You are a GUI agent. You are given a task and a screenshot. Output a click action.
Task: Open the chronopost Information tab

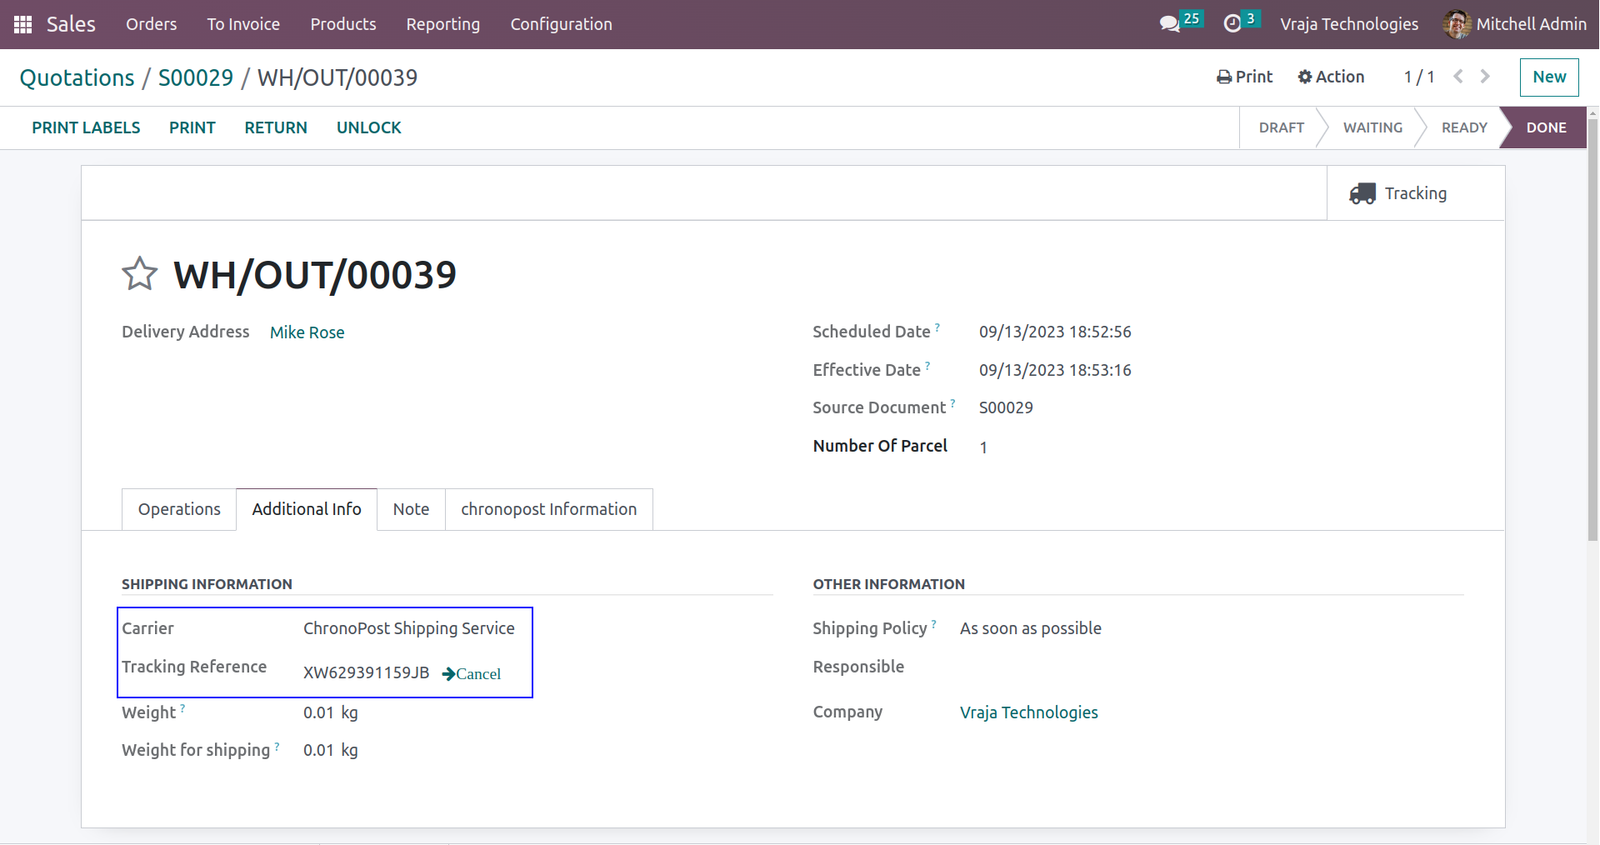pyautogui.click(x=549, y=509)
